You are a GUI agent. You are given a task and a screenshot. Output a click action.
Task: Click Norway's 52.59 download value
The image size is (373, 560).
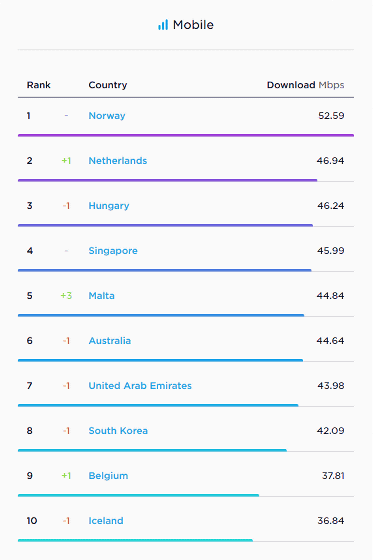[331, 116]
